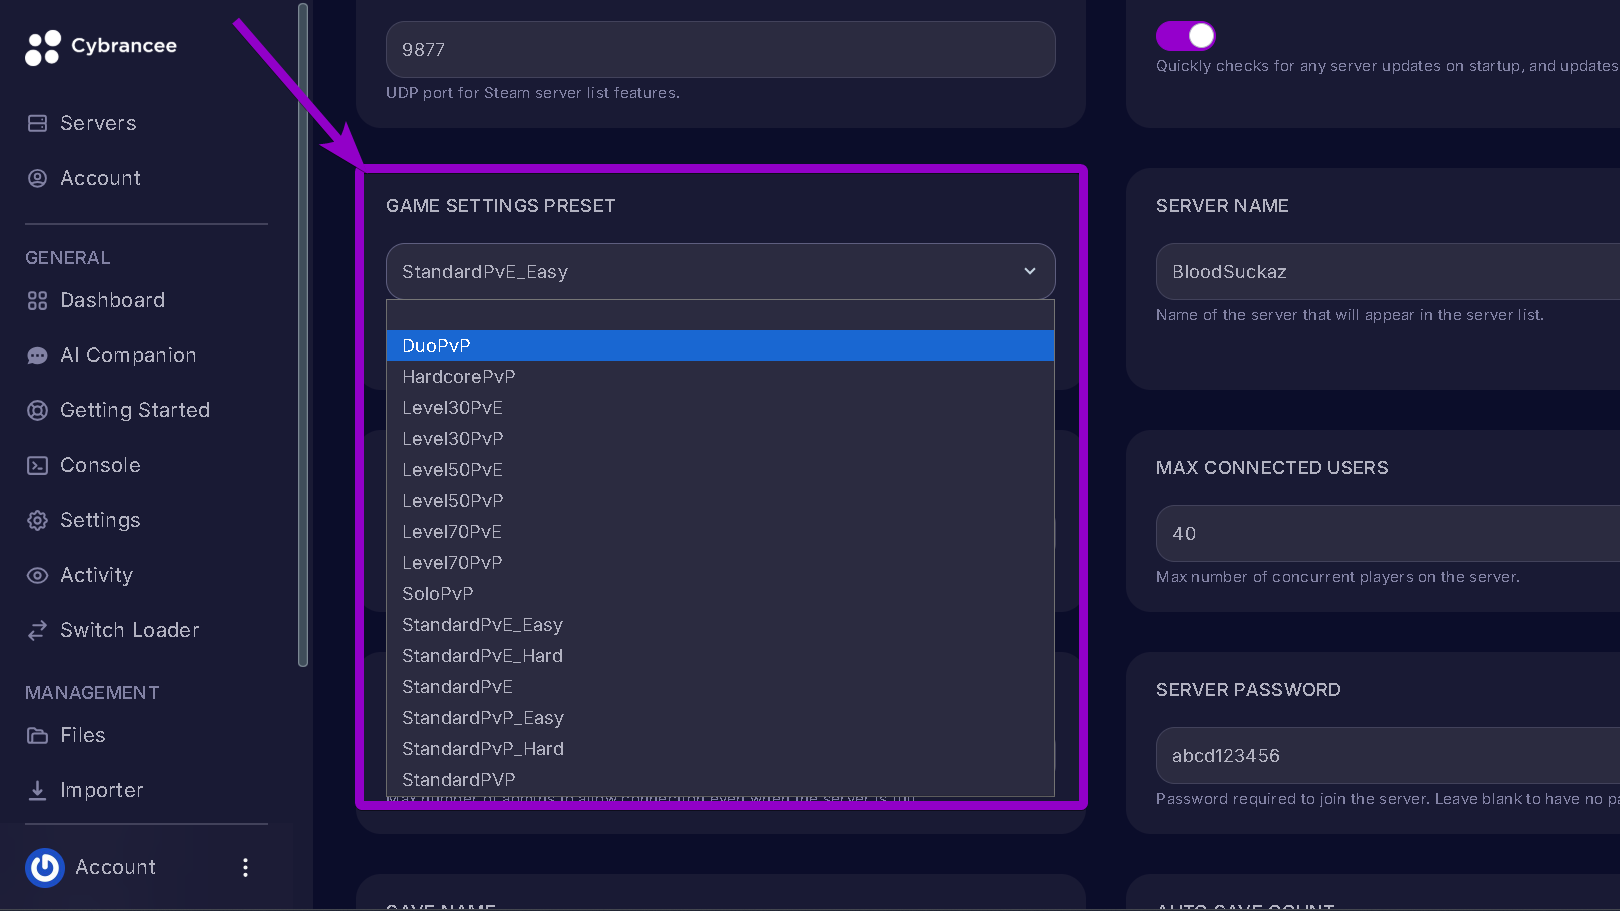Viewport: 1620px width, 911px height.
Task: Open the Game Settings Preset dropdown
Action: [x=719, y=271]
